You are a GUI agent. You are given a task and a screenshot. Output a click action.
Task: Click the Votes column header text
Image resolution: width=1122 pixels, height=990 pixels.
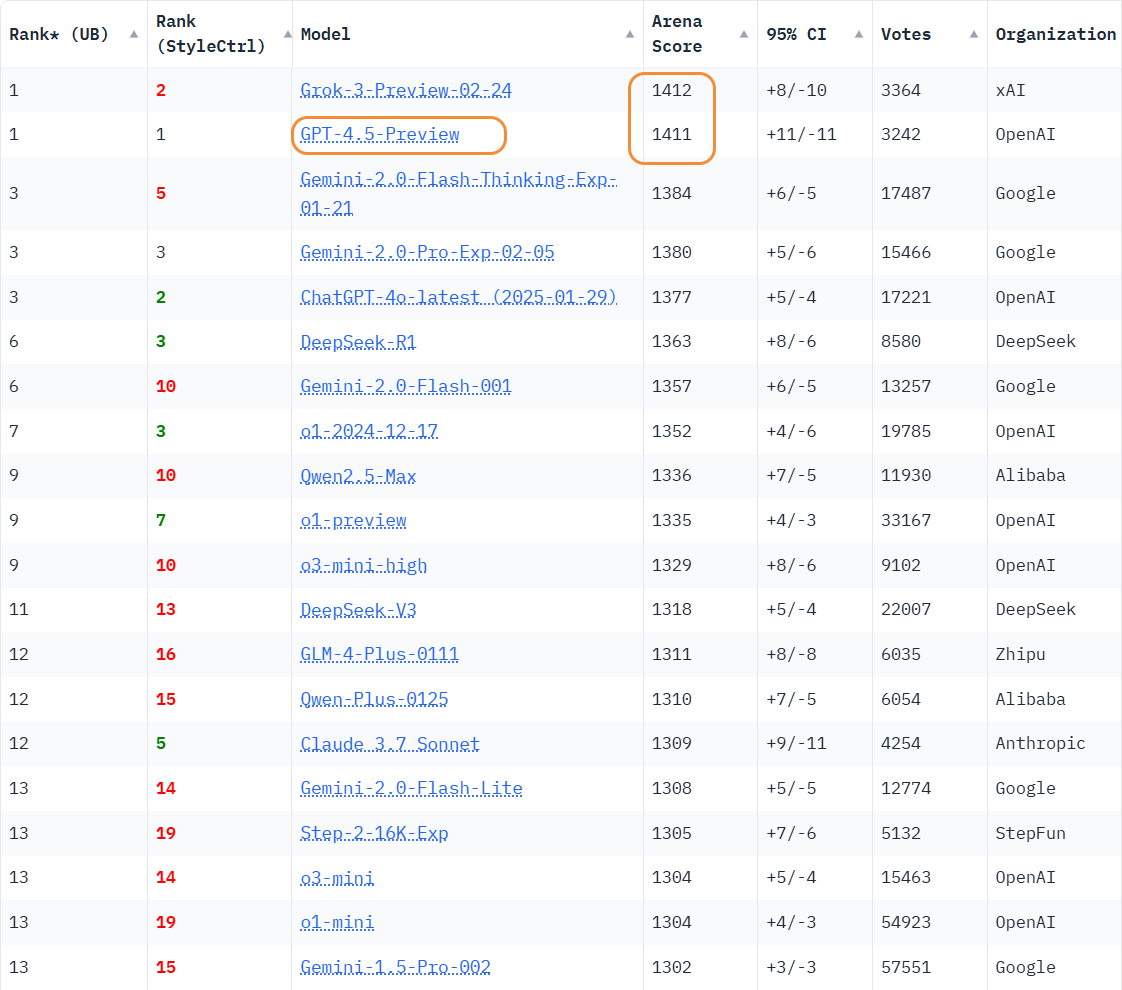tap(906, 34)
